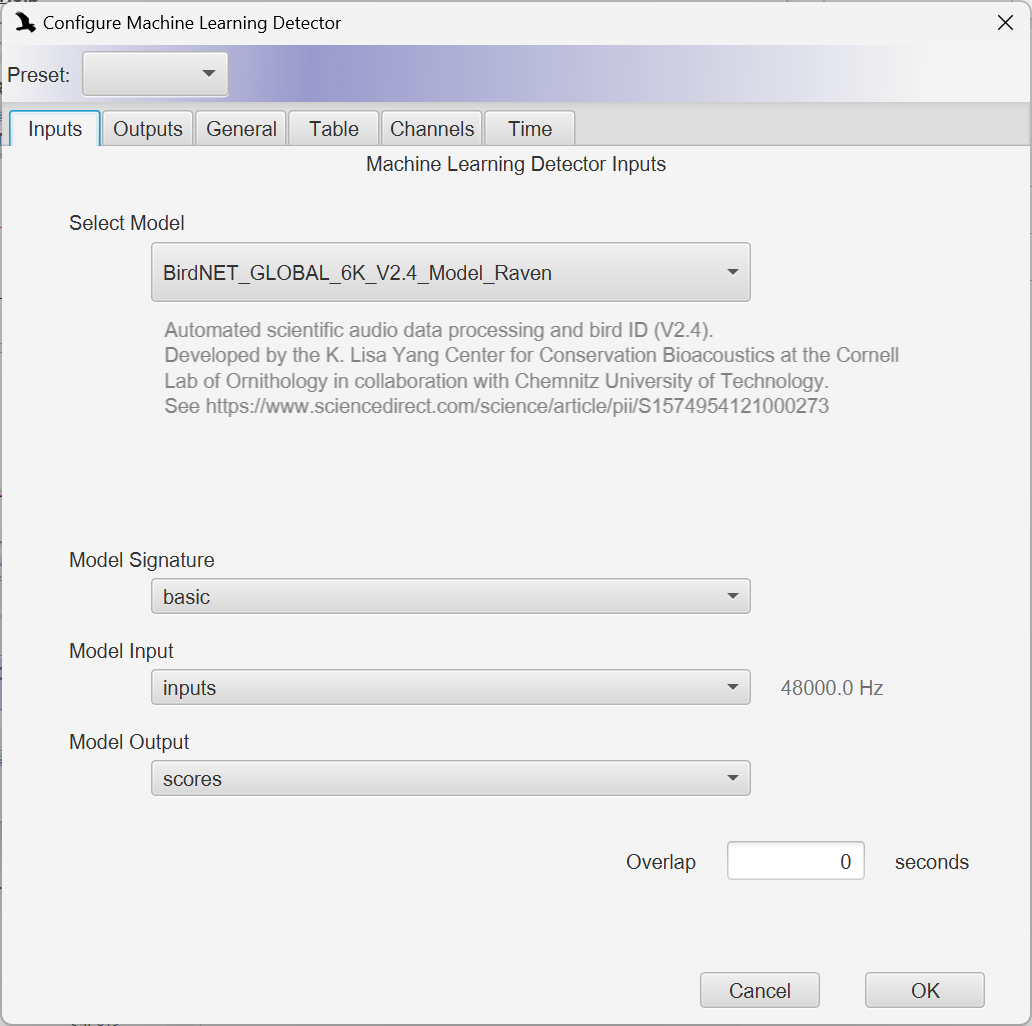Image resolution: width=1032 pixels, height=1026 pixels.
Task: Confirm settings with the OK button
Action: [x=925, y=990]
